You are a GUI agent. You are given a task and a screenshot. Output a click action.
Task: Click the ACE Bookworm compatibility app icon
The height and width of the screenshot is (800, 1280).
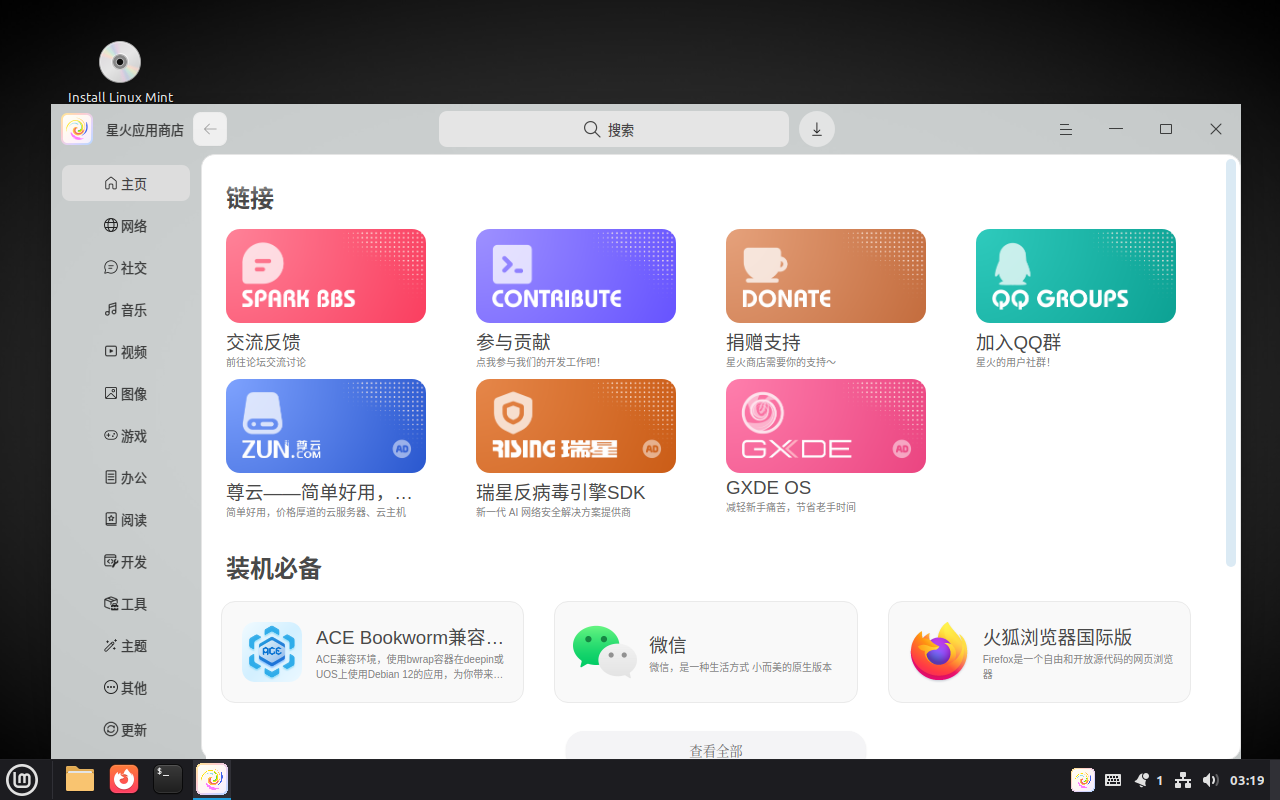coord(272,652)
